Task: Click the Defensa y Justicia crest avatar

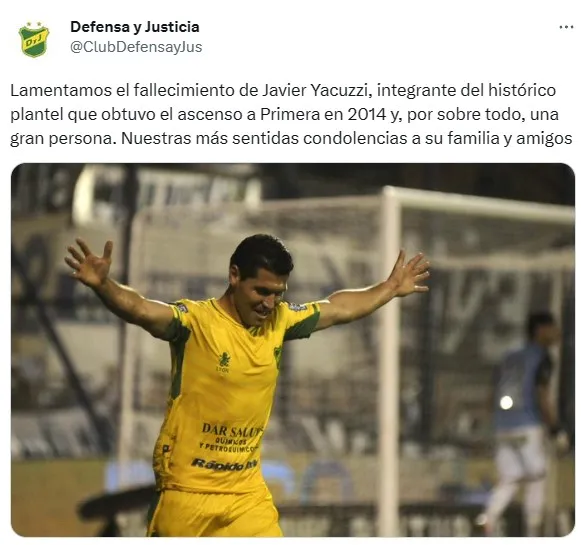Action: [x=34, y=39]
